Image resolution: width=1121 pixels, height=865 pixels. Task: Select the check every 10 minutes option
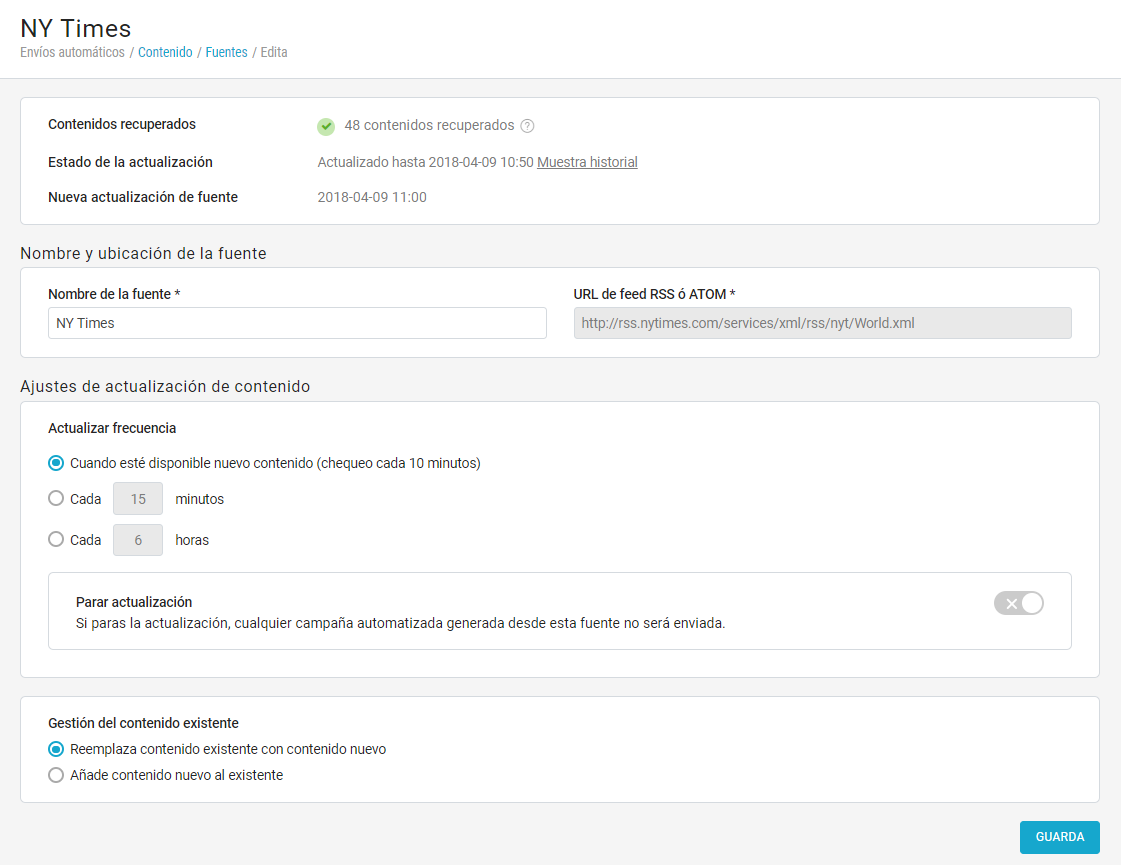click(x=56, y=463)
